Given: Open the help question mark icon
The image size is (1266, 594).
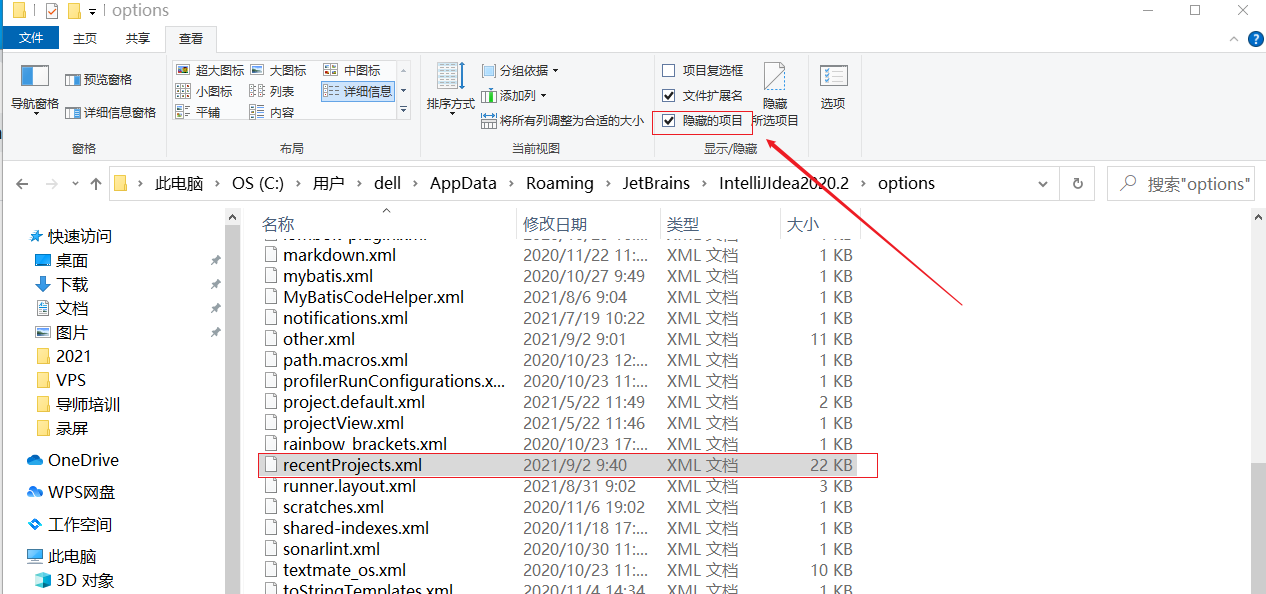Looking at the screenshot, I should tap(1255, 39).
